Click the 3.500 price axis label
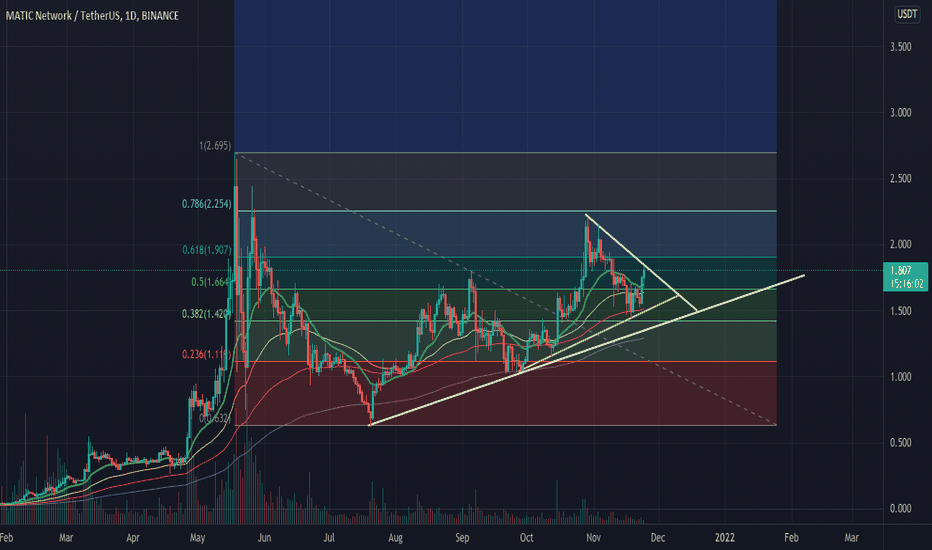The image size is (932, 550). pos(900,47)
